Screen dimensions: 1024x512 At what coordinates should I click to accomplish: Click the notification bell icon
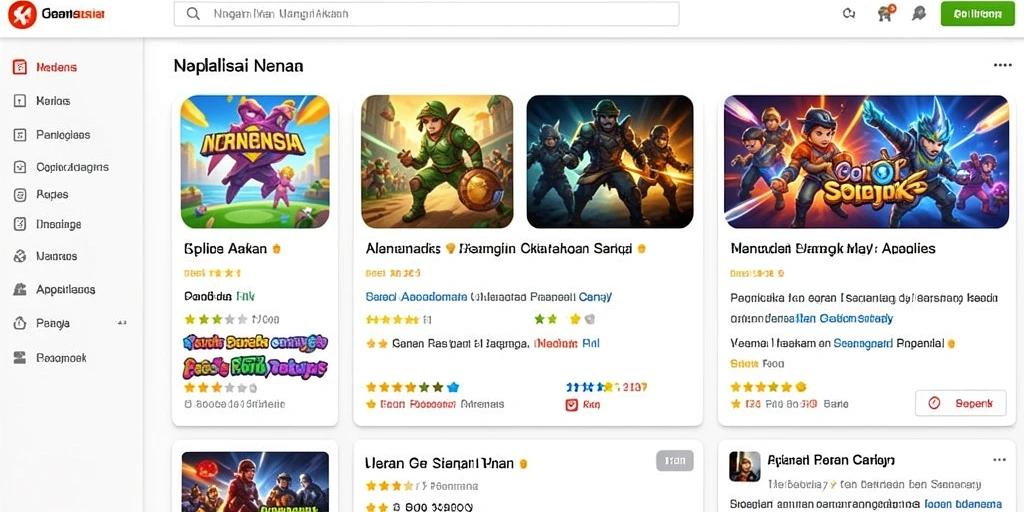(919, 14)
